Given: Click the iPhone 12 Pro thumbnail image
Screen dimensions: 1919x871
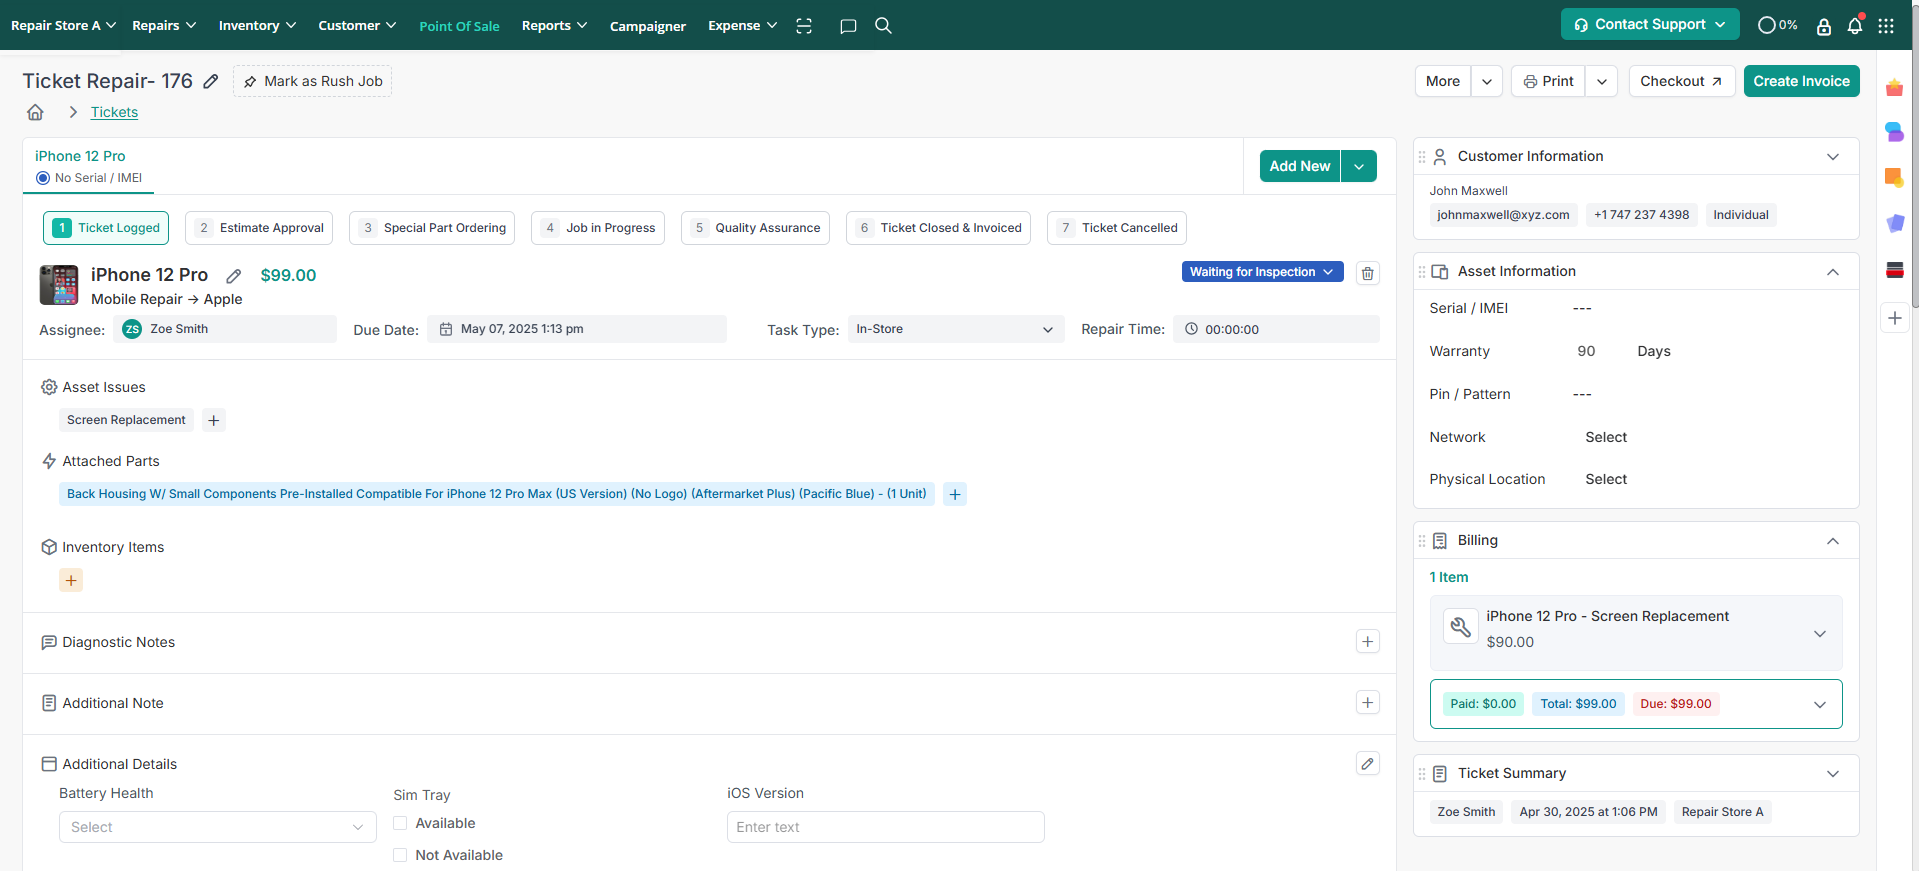Looking at the screenshot, I should (59, 285).
